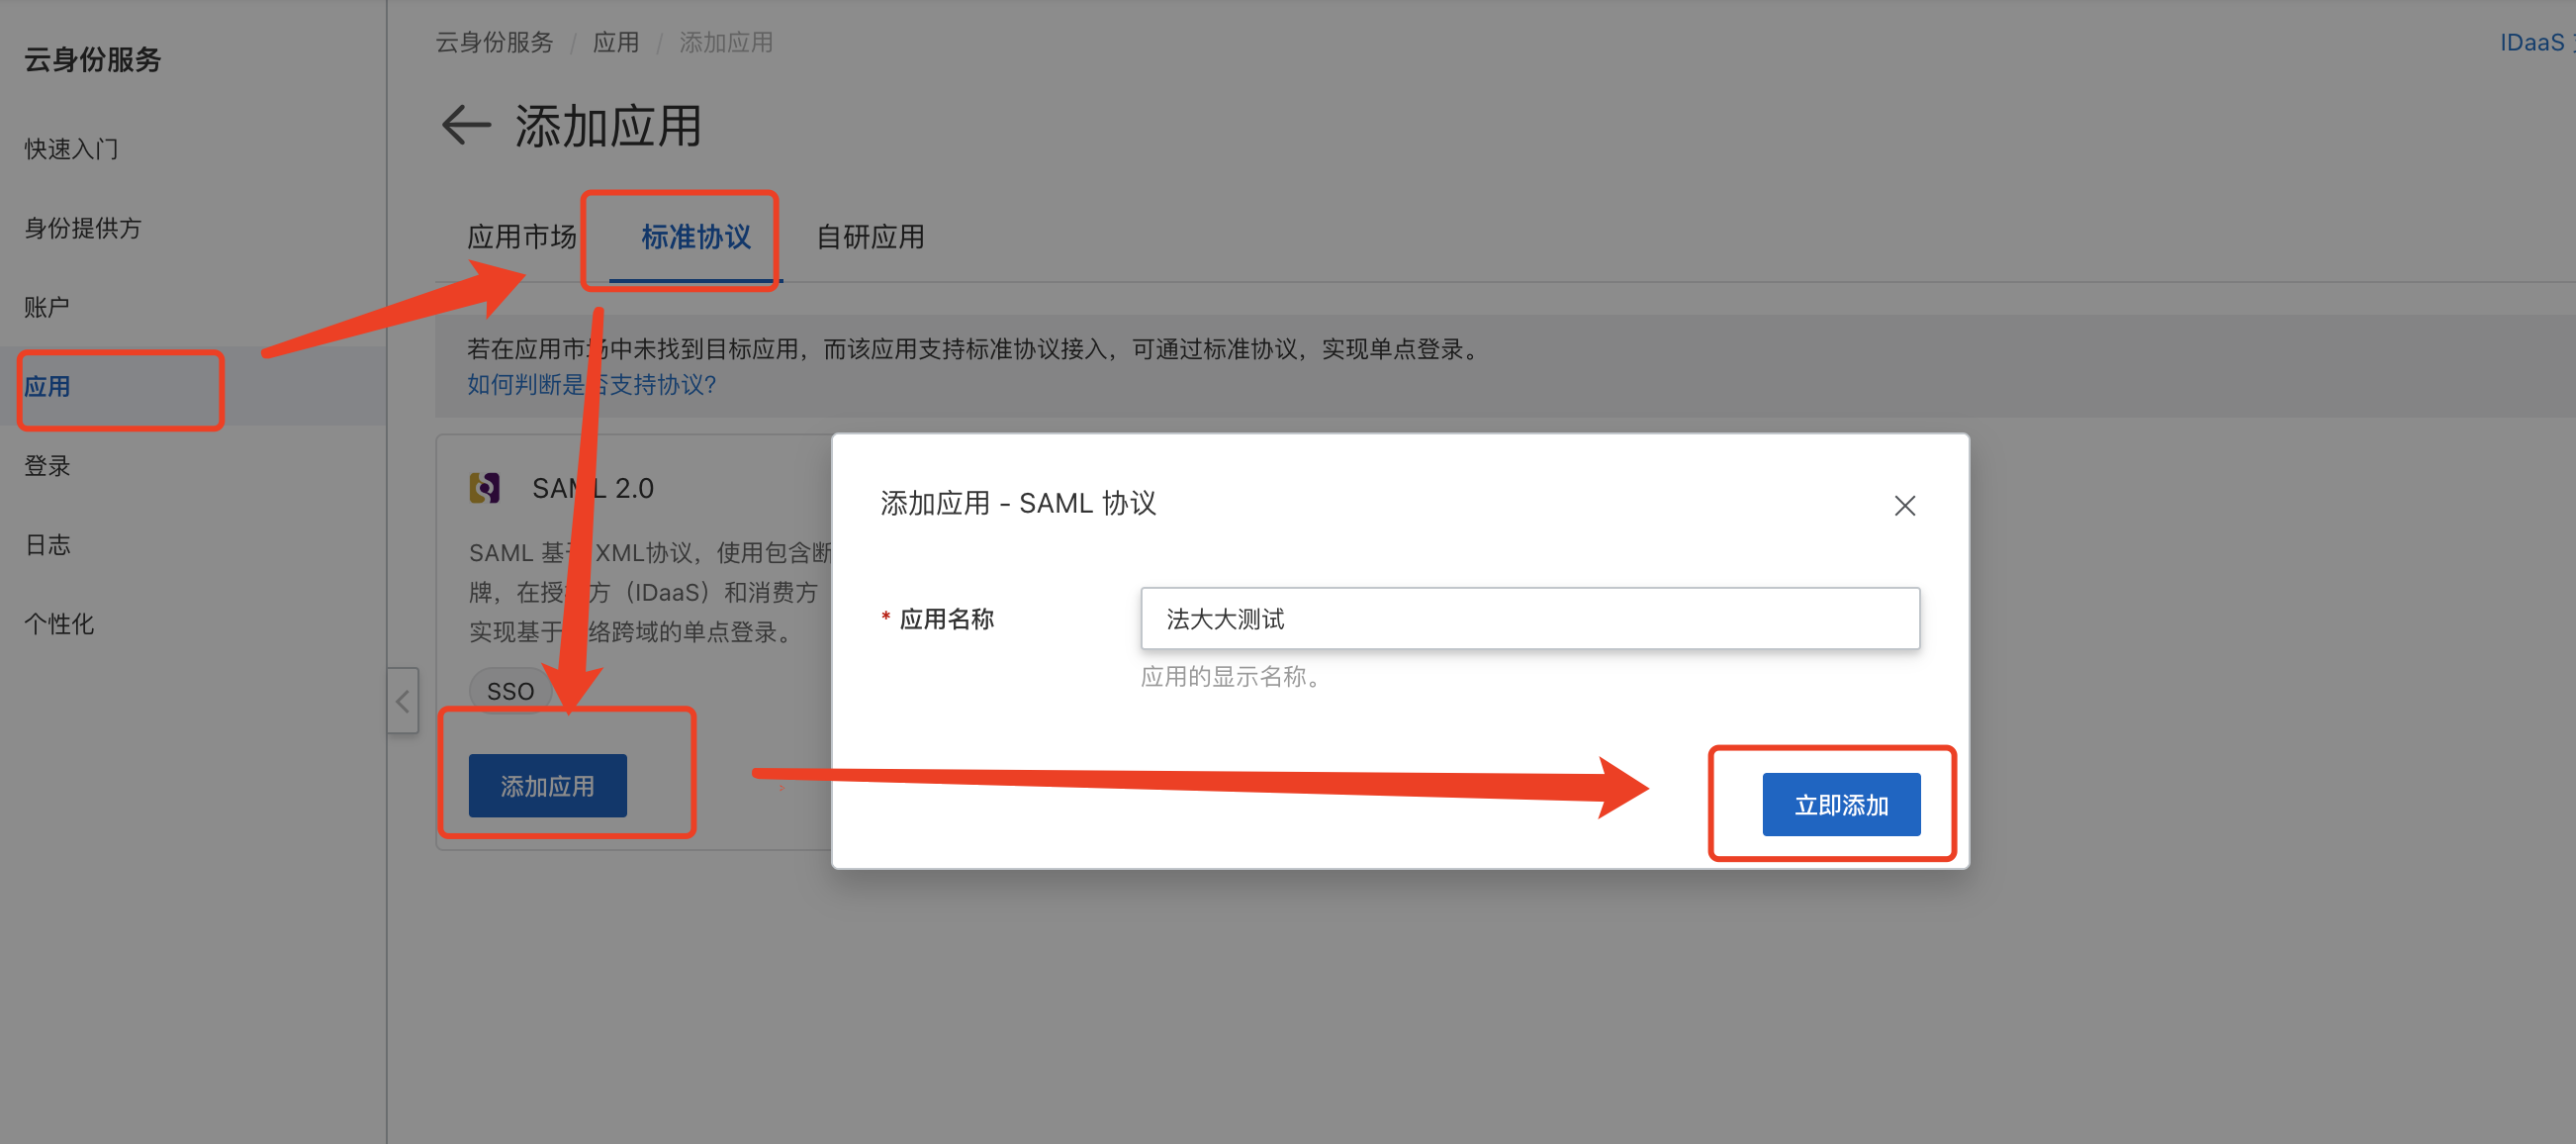Screen dimensions: 2576x1144
Task: Click the 应用的显示名称。 hint text
Action: coord(1235,676)
